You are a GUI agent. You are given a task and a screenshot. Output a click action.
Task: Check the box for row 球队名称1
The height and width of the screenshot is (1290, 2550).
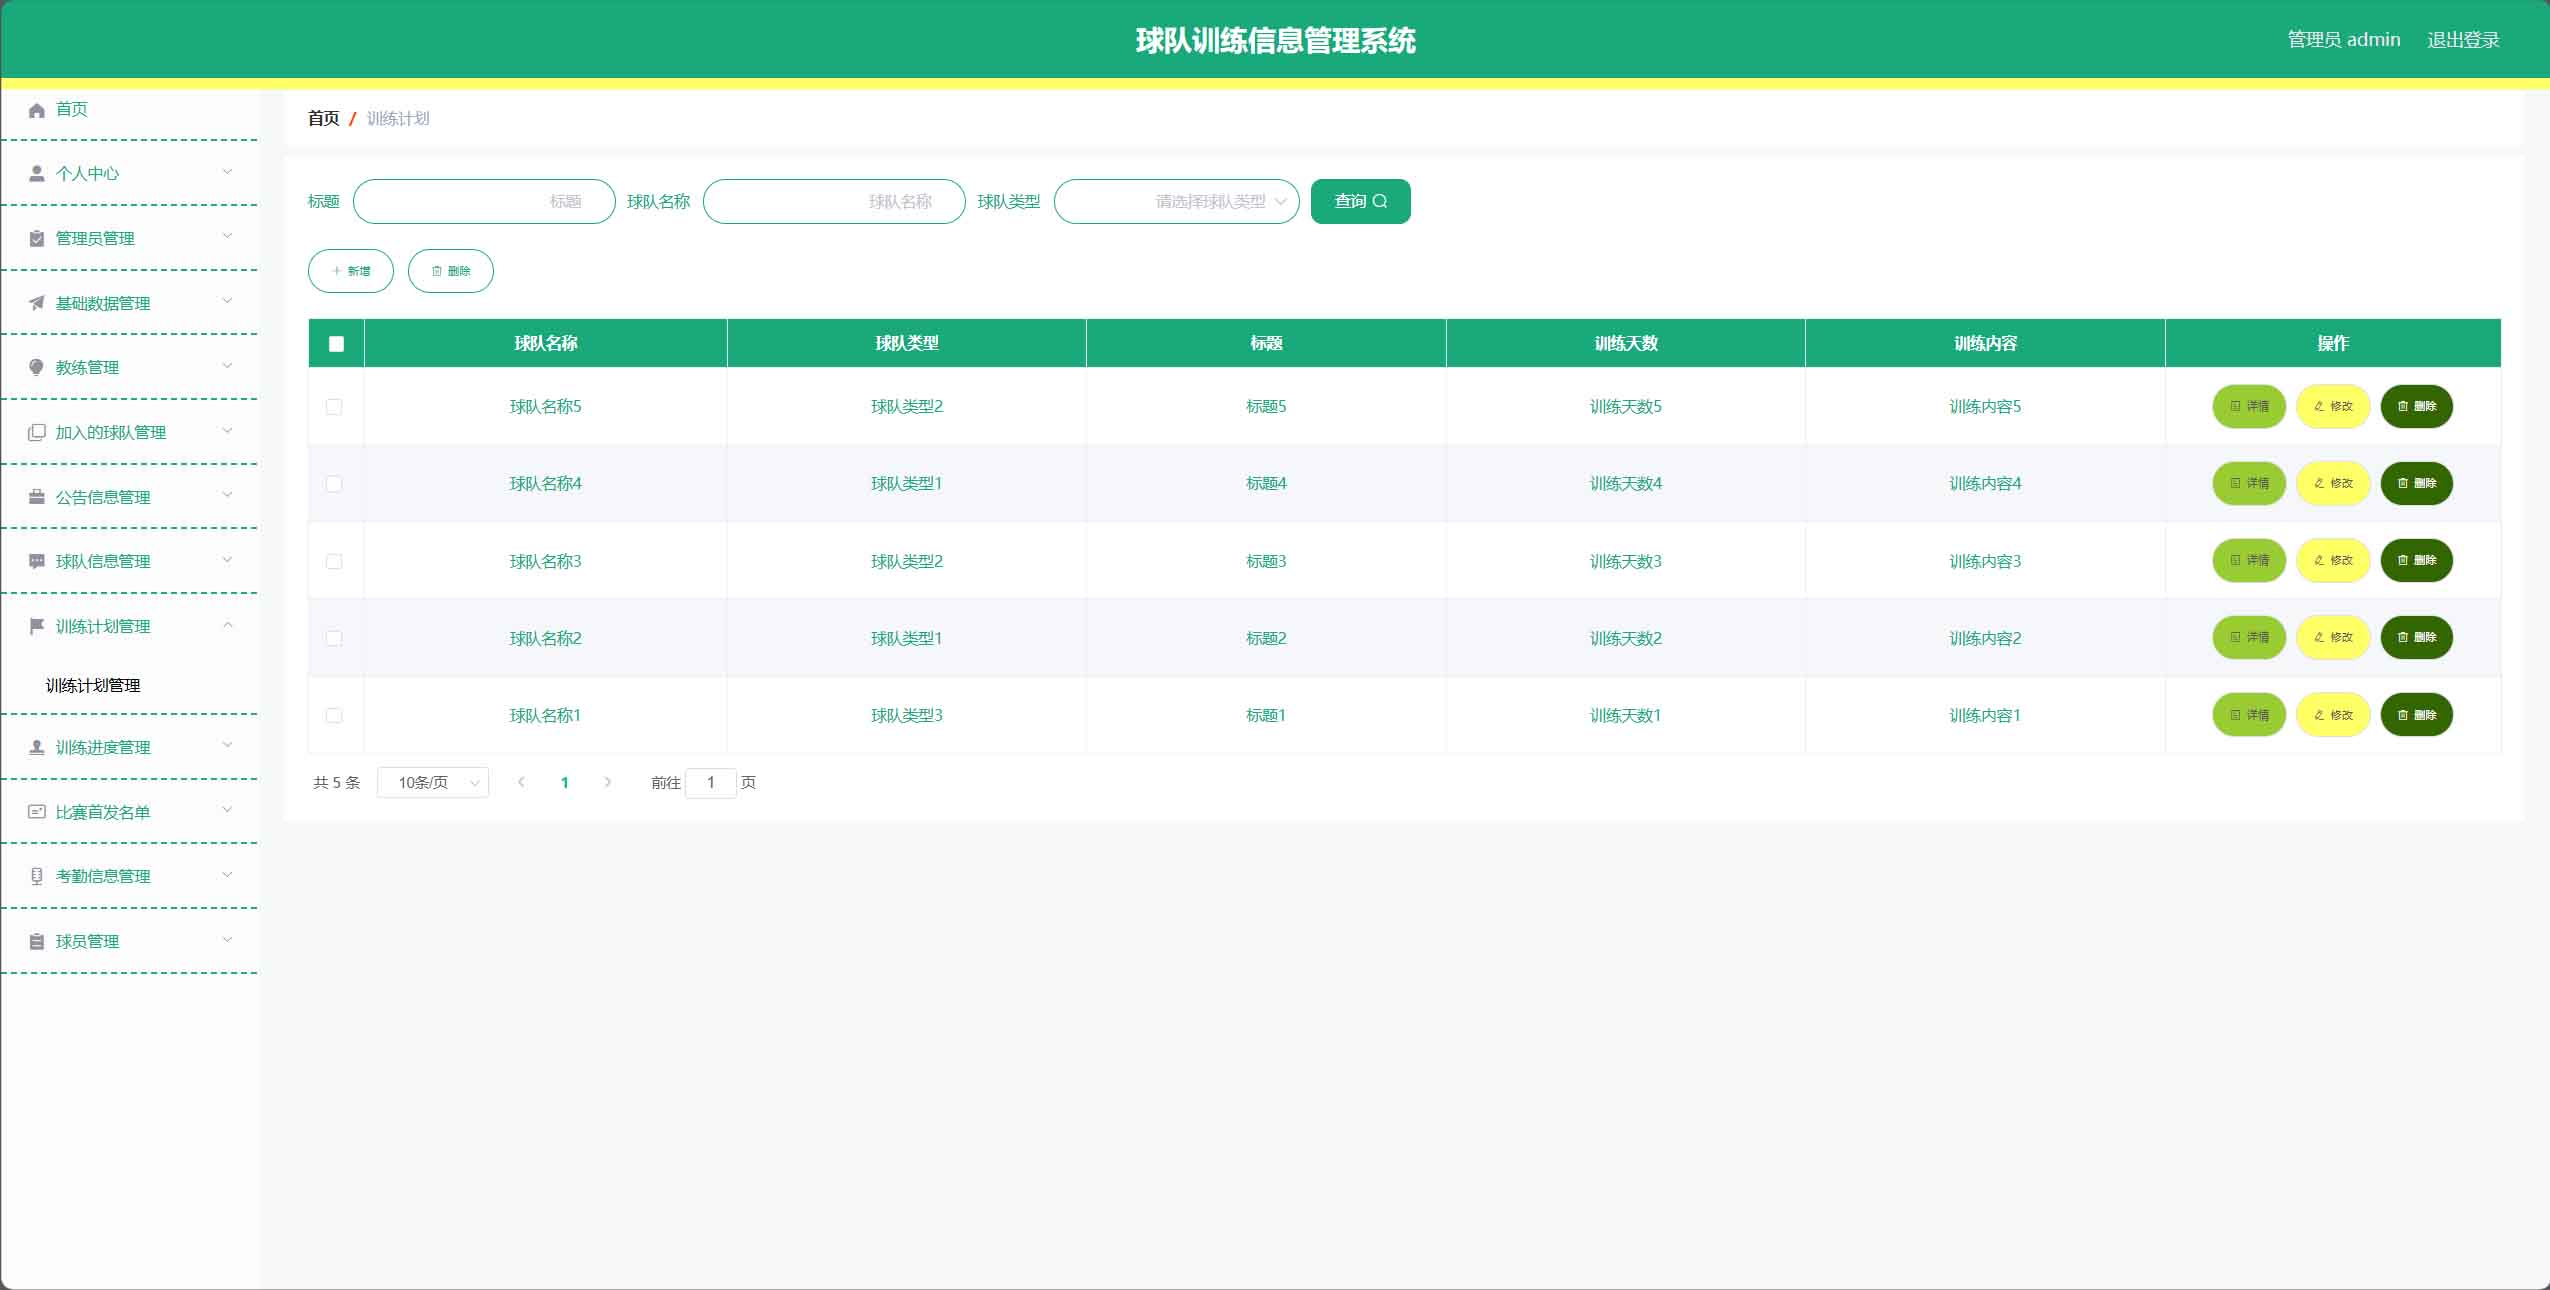pyautogui.click(x=334, y=716)
